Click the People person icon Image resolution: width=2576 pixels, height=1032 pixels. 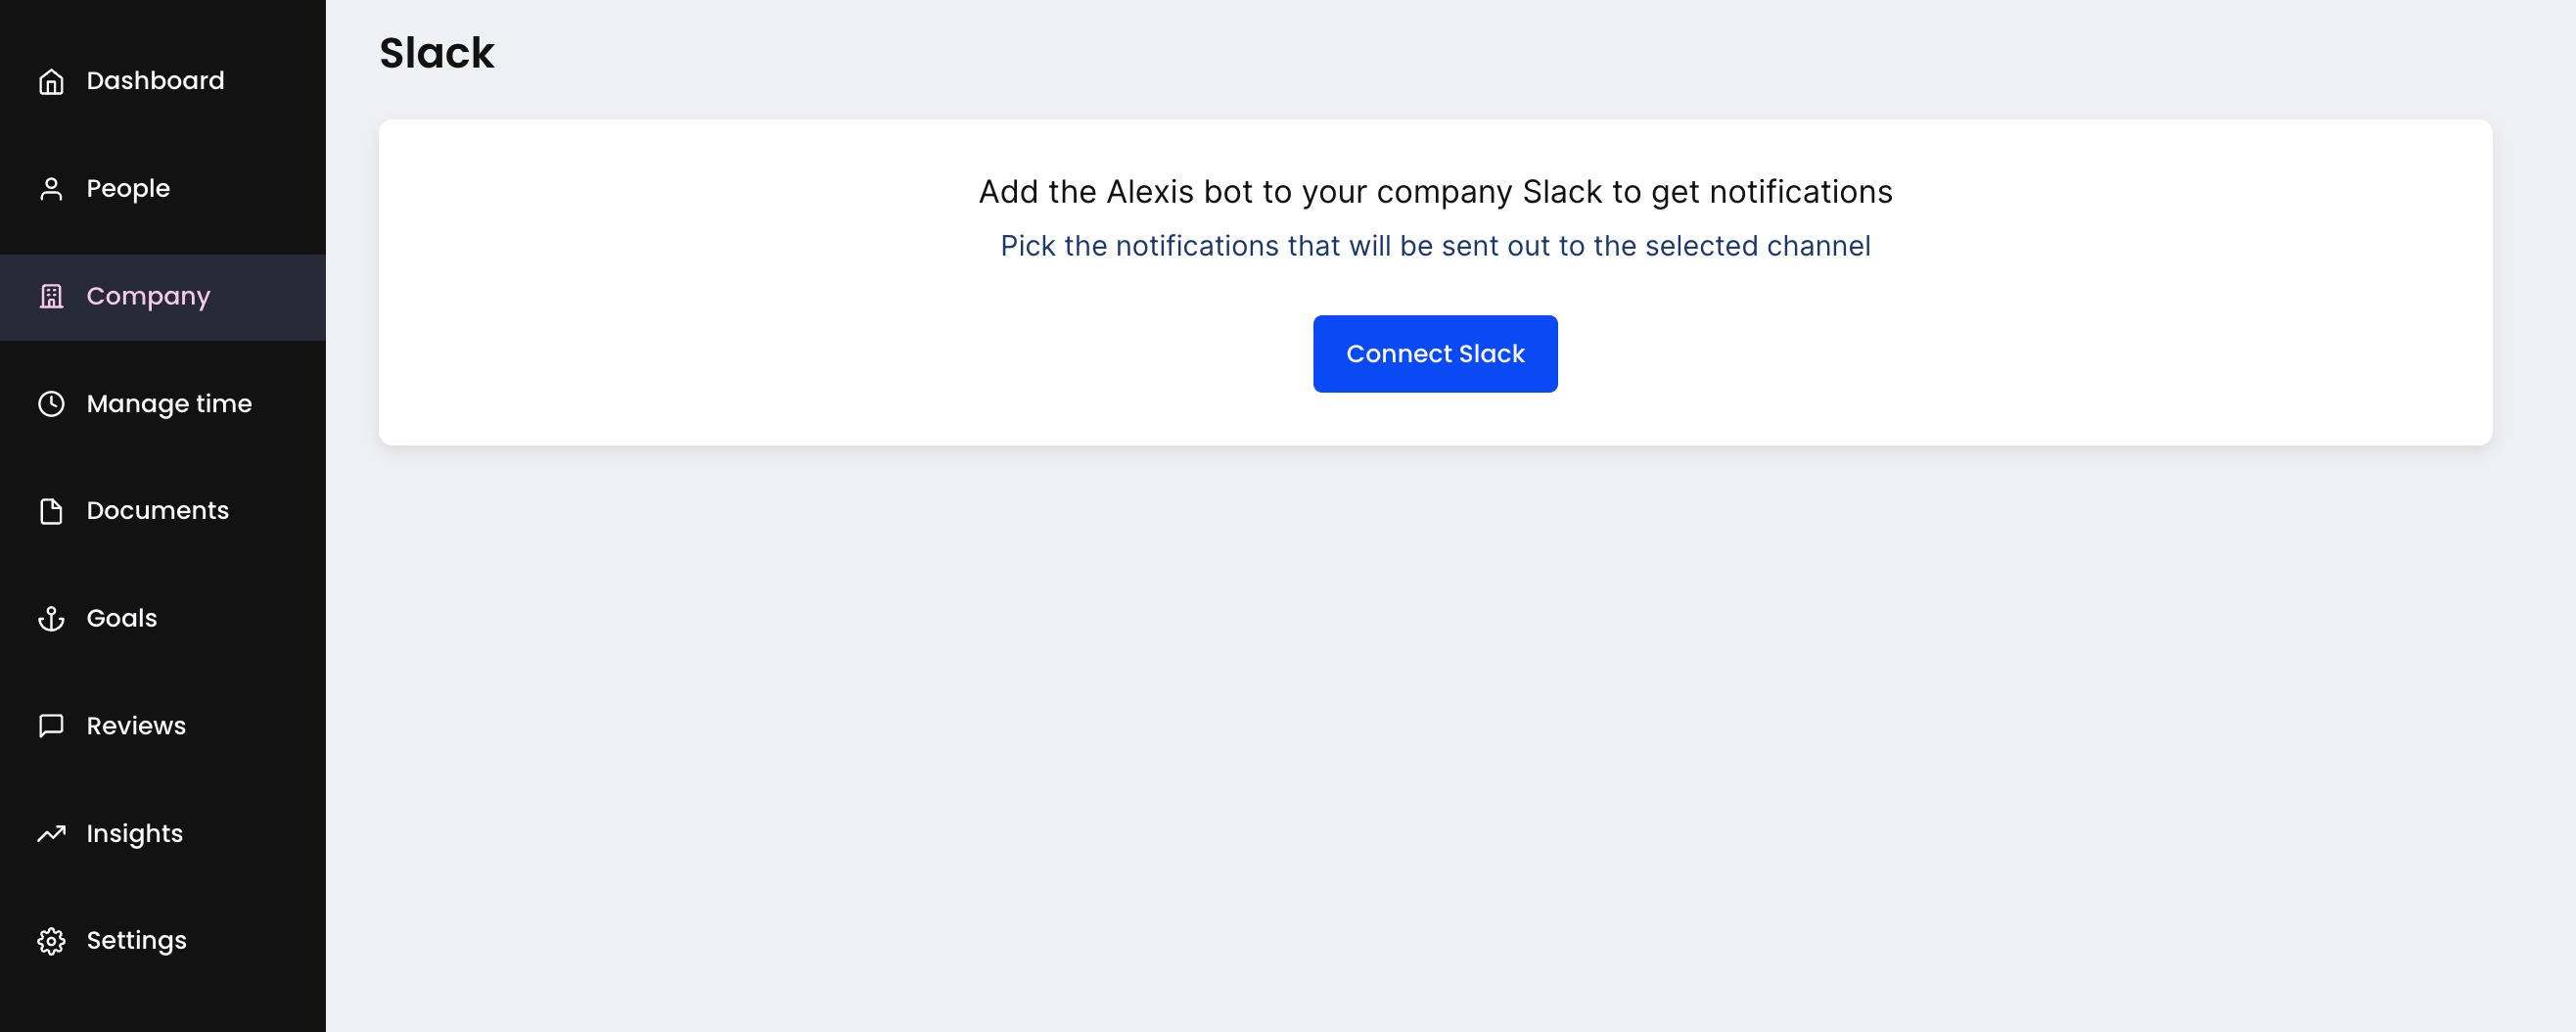[51, 189]
